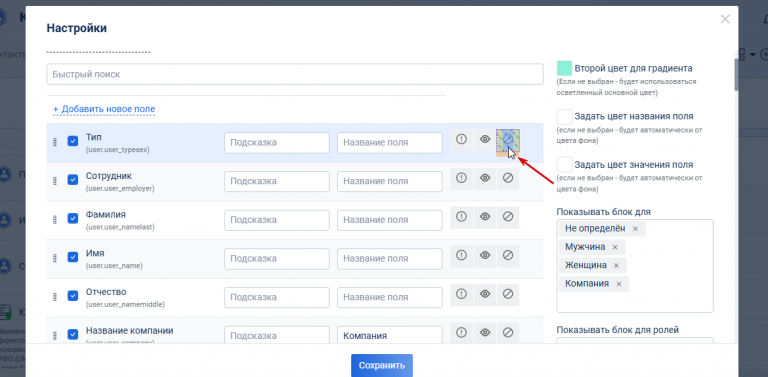Remove the Не определён tag
The width and height of the screenshot is (768, 377).
(635, 229)
